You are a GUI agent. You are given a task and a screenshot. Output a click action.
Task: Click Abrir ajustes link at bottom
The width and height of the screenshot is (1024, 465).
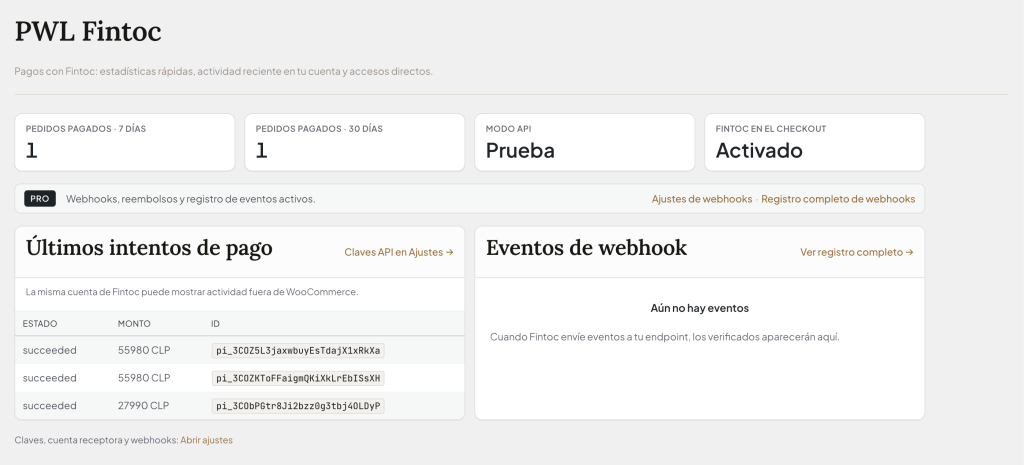(206, 440)
